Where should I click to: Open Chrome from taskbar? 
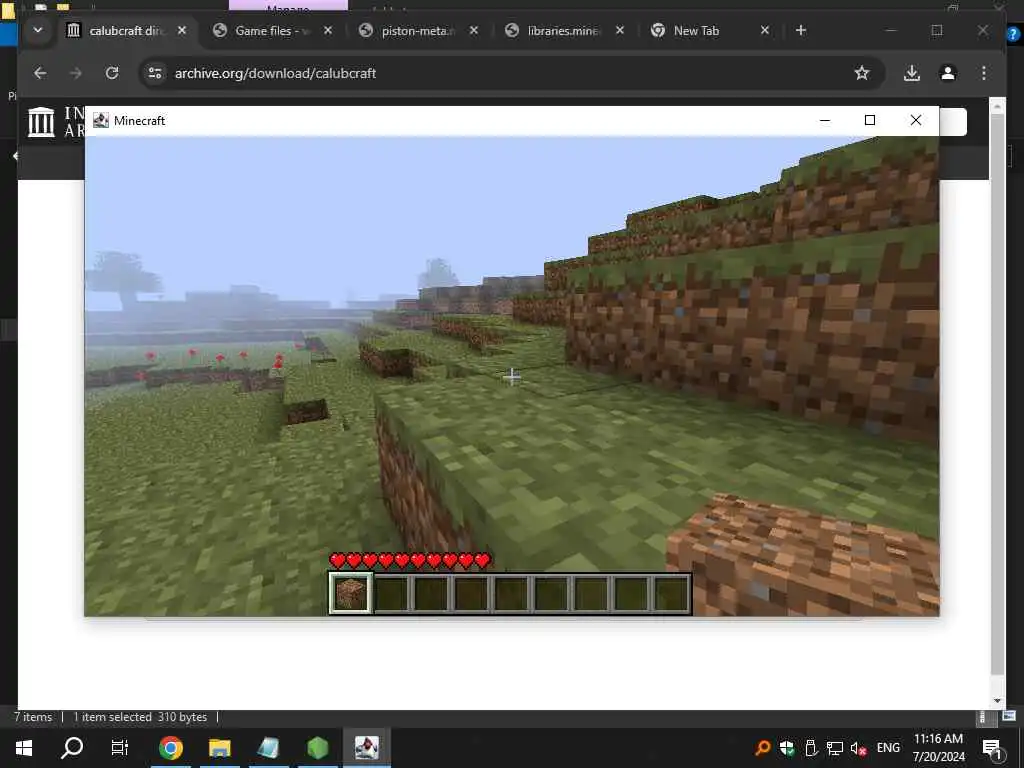coord(170,748)
